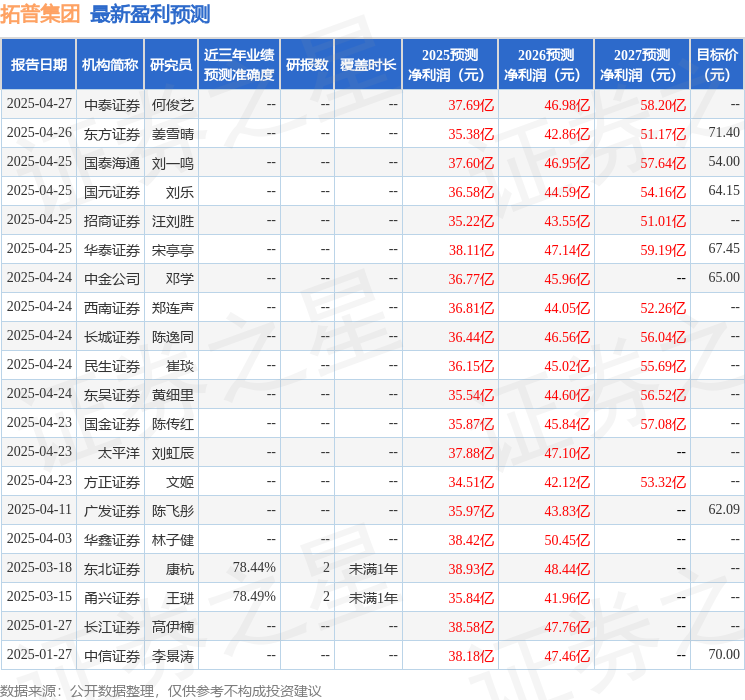Screen dimensions: 745x700
Task: Select the 机构简称 column header
Action: [110, 65]
